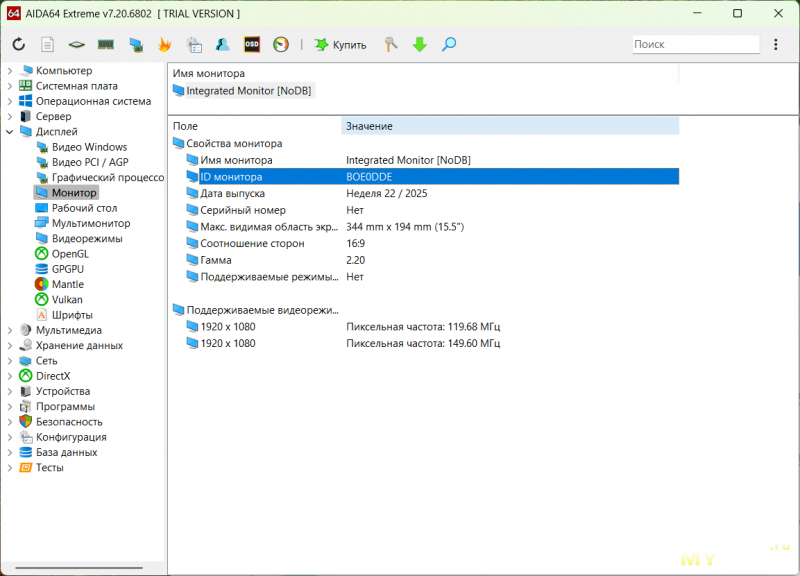
Task: Click the gauge benchmark icon in toolbar
Action: [x=281, y=45]
